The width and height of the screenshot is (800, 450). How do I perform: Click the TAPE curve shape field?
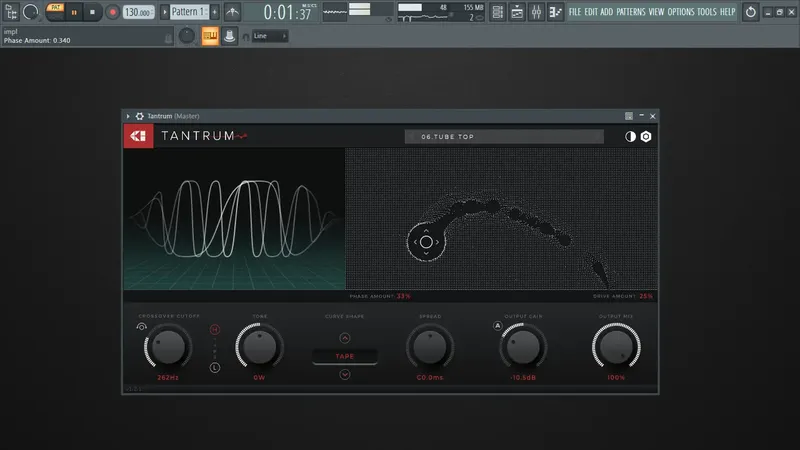point(345,356)
